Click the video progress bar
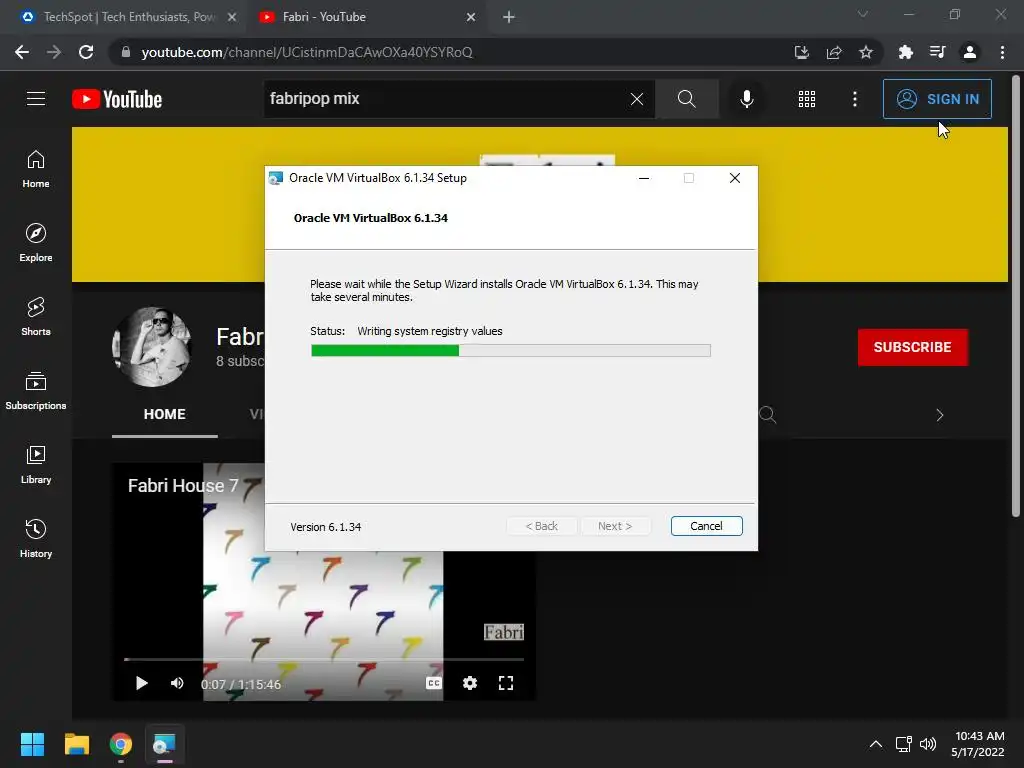Viewport: 1024px width, 768px height. pos(324,660)
